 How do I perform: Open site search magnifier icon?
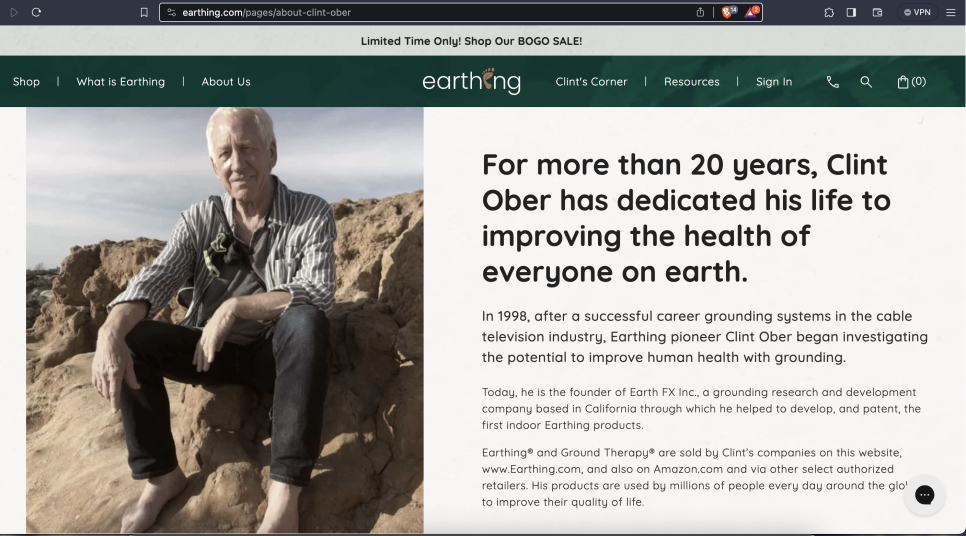(x=866, y=82)
